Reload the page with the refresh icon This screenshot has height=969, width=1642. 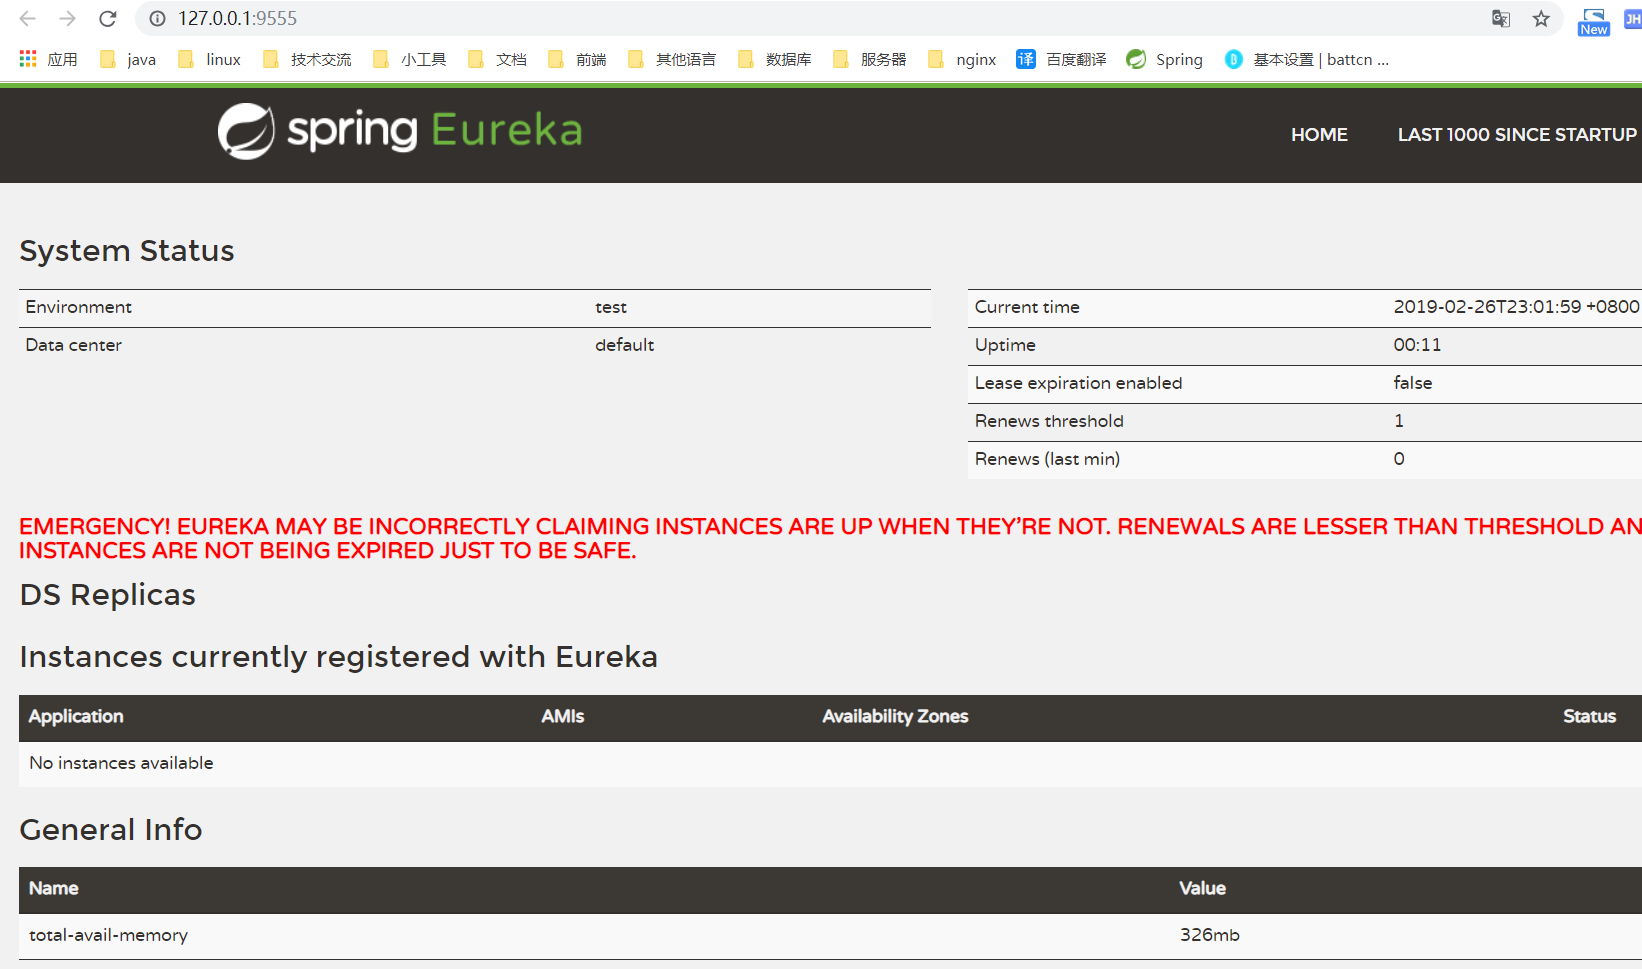coord(108,18)
